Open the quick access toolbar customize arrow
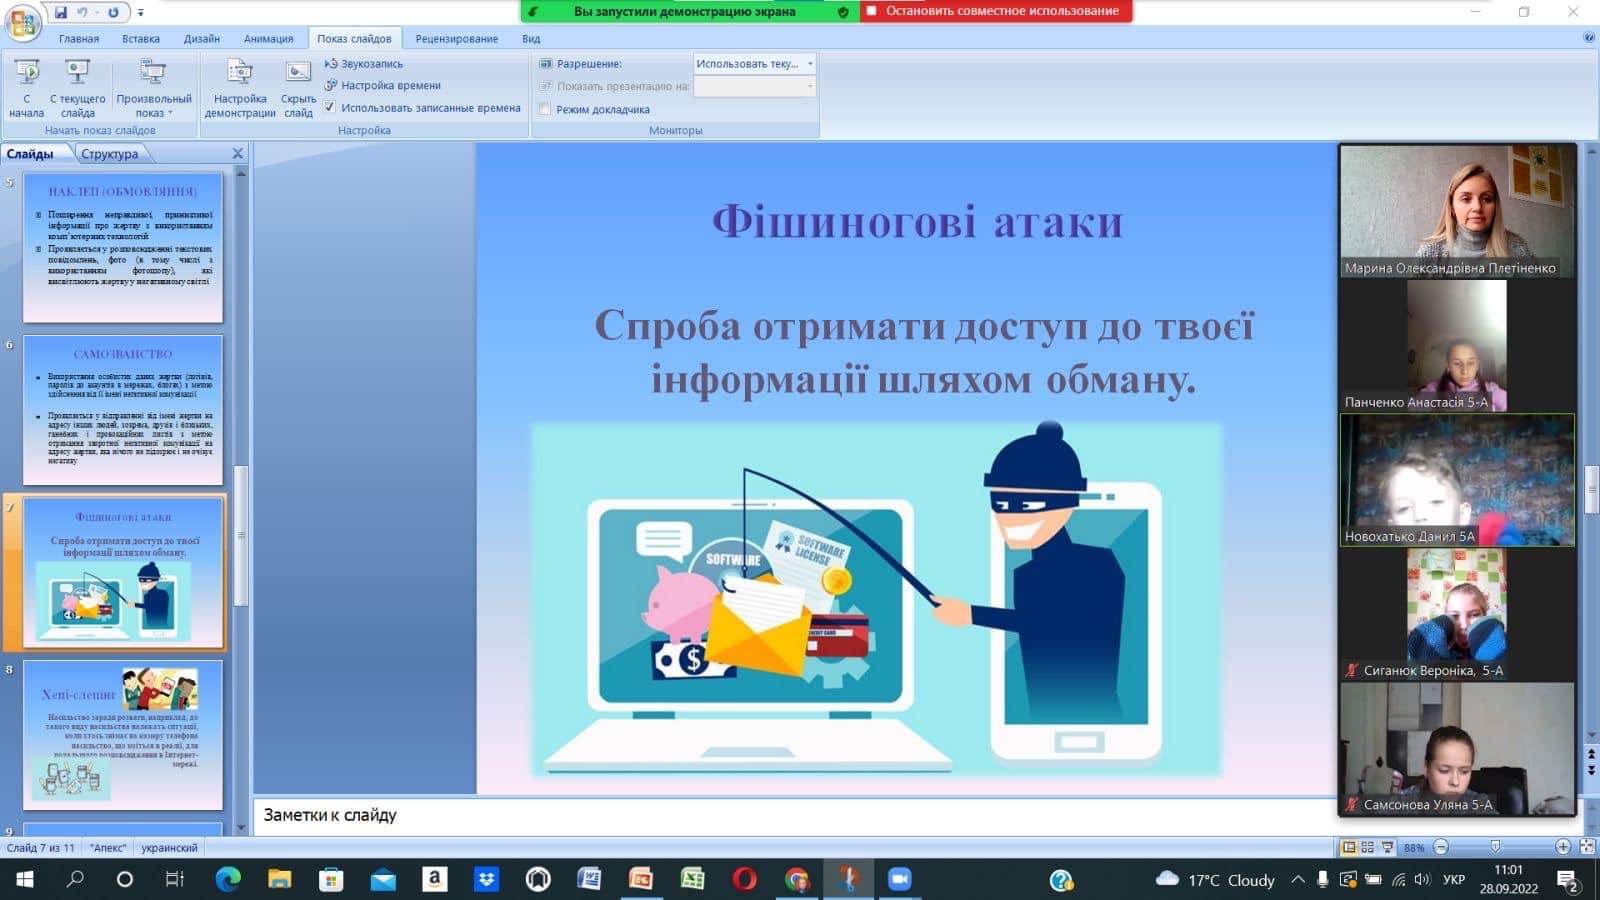Screen dimensions: 1600x900 [141, 13]
